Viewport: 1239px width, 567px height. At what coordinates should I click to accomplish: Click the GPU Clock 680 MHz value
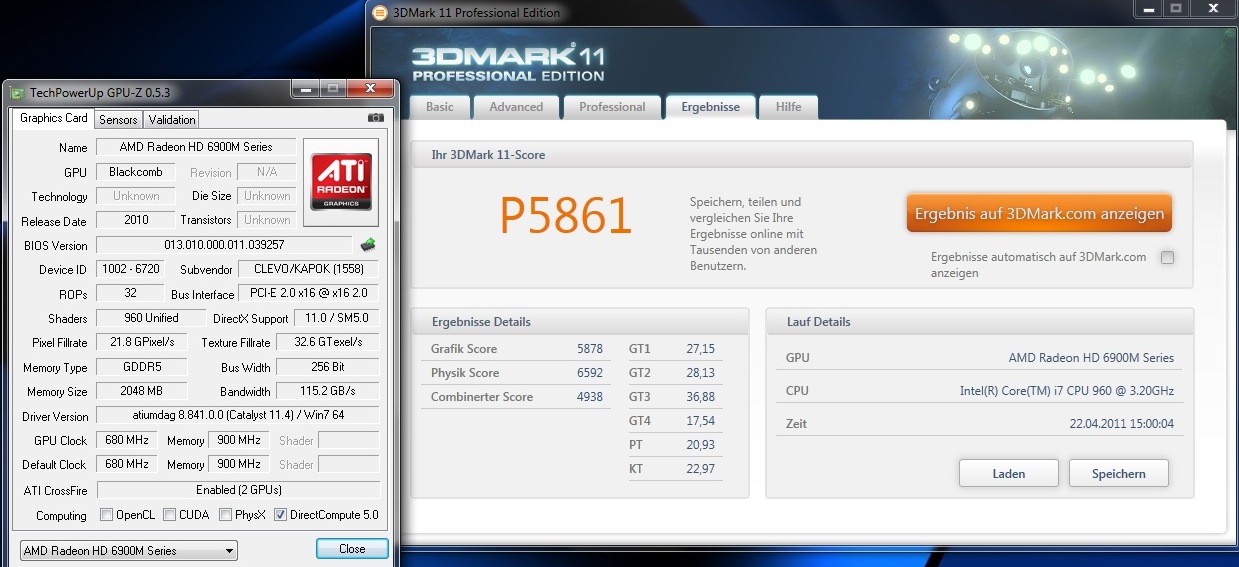127,441
